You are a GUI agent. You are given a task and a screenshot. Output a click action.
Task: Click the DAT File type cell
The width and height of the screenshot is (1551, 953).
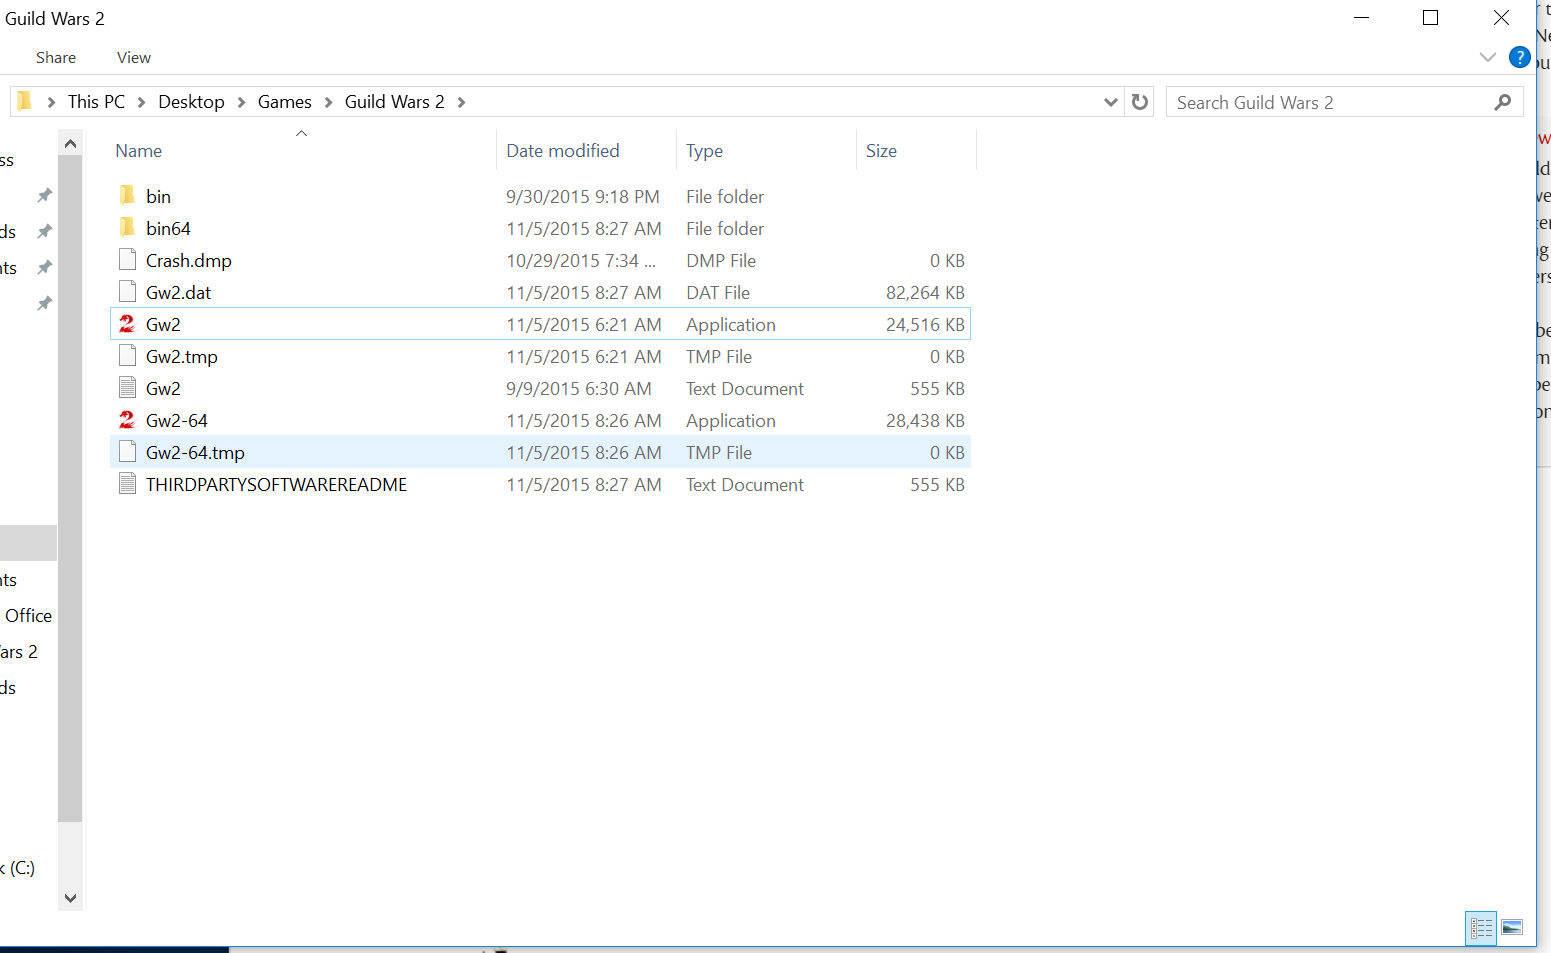click(x=718, y=293)
